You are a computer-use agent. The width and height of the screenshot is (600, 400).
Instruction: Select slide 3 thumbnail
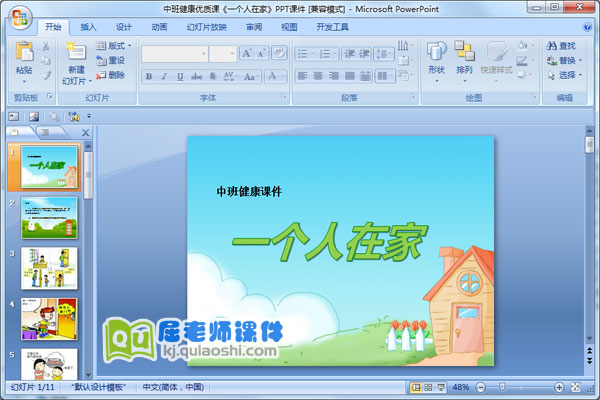(49, 268)
